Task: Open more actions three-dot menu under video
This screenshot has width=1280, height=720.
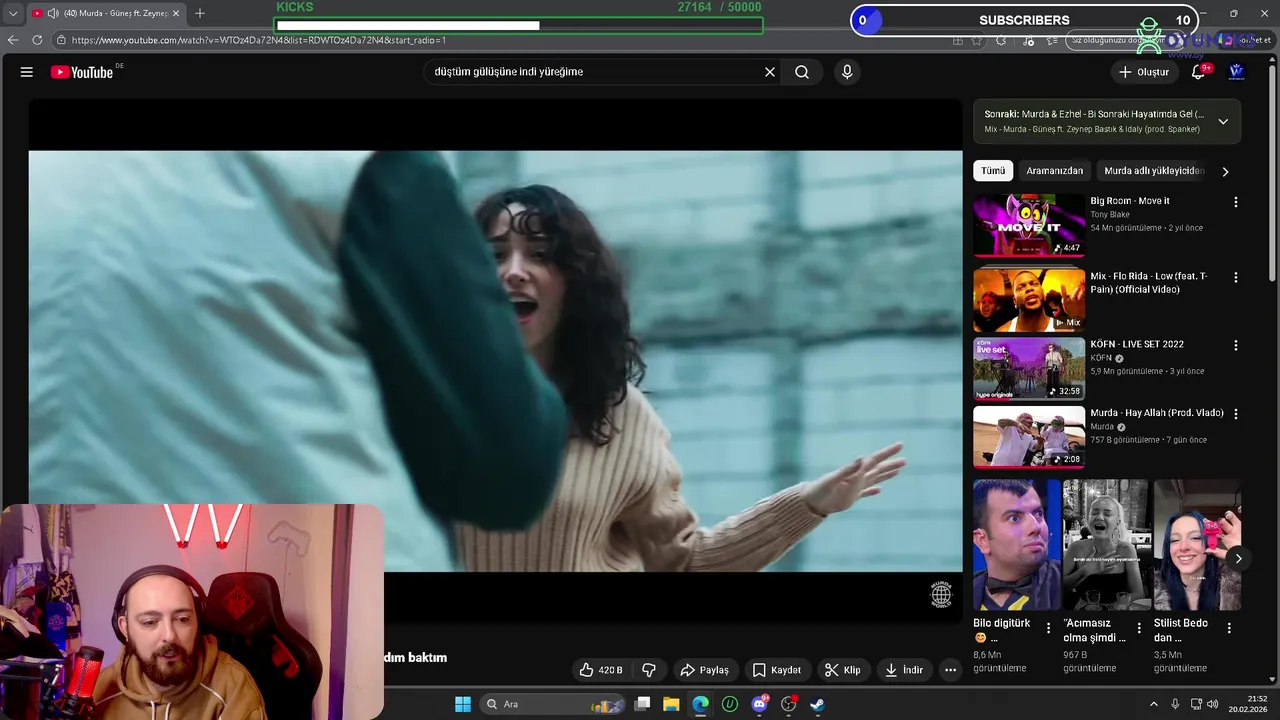Action: (951, 670)
